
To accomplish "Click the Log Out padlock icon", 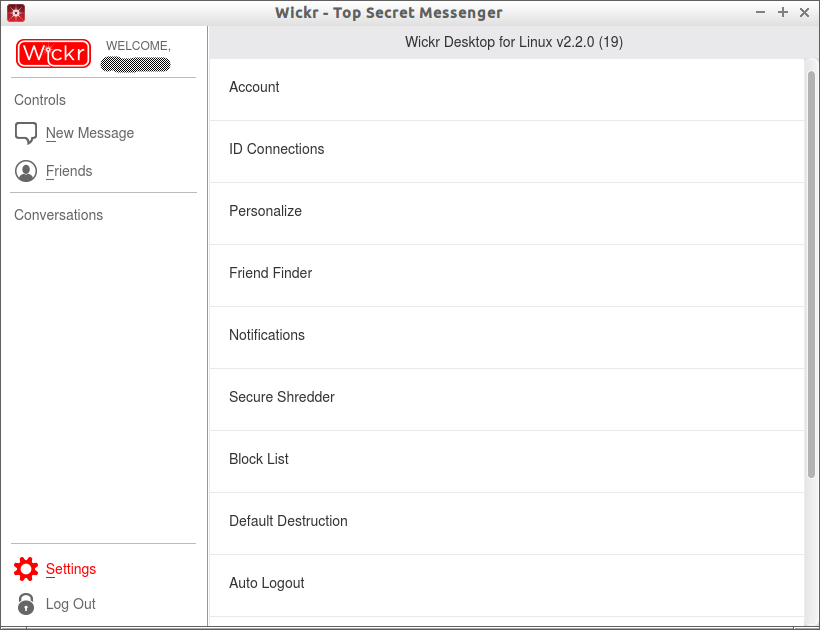I will point(26,604).
